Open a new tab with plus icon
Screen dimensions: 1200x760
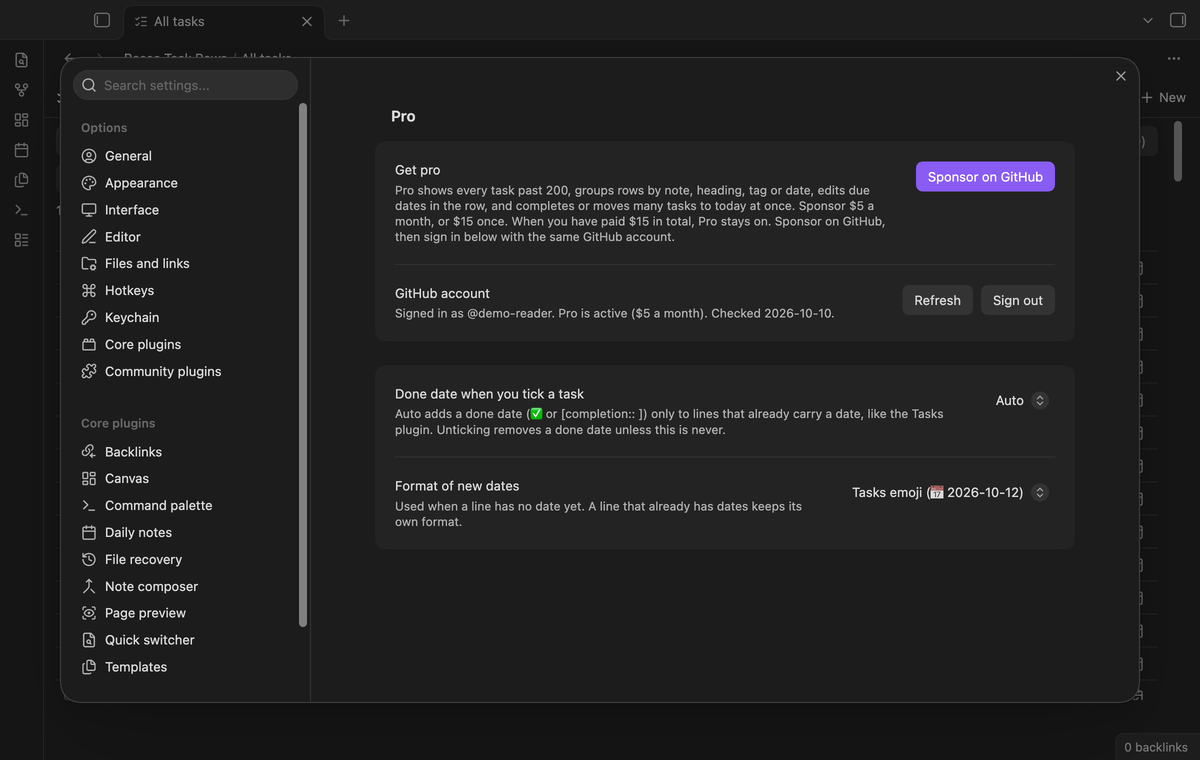click(344, 20)
